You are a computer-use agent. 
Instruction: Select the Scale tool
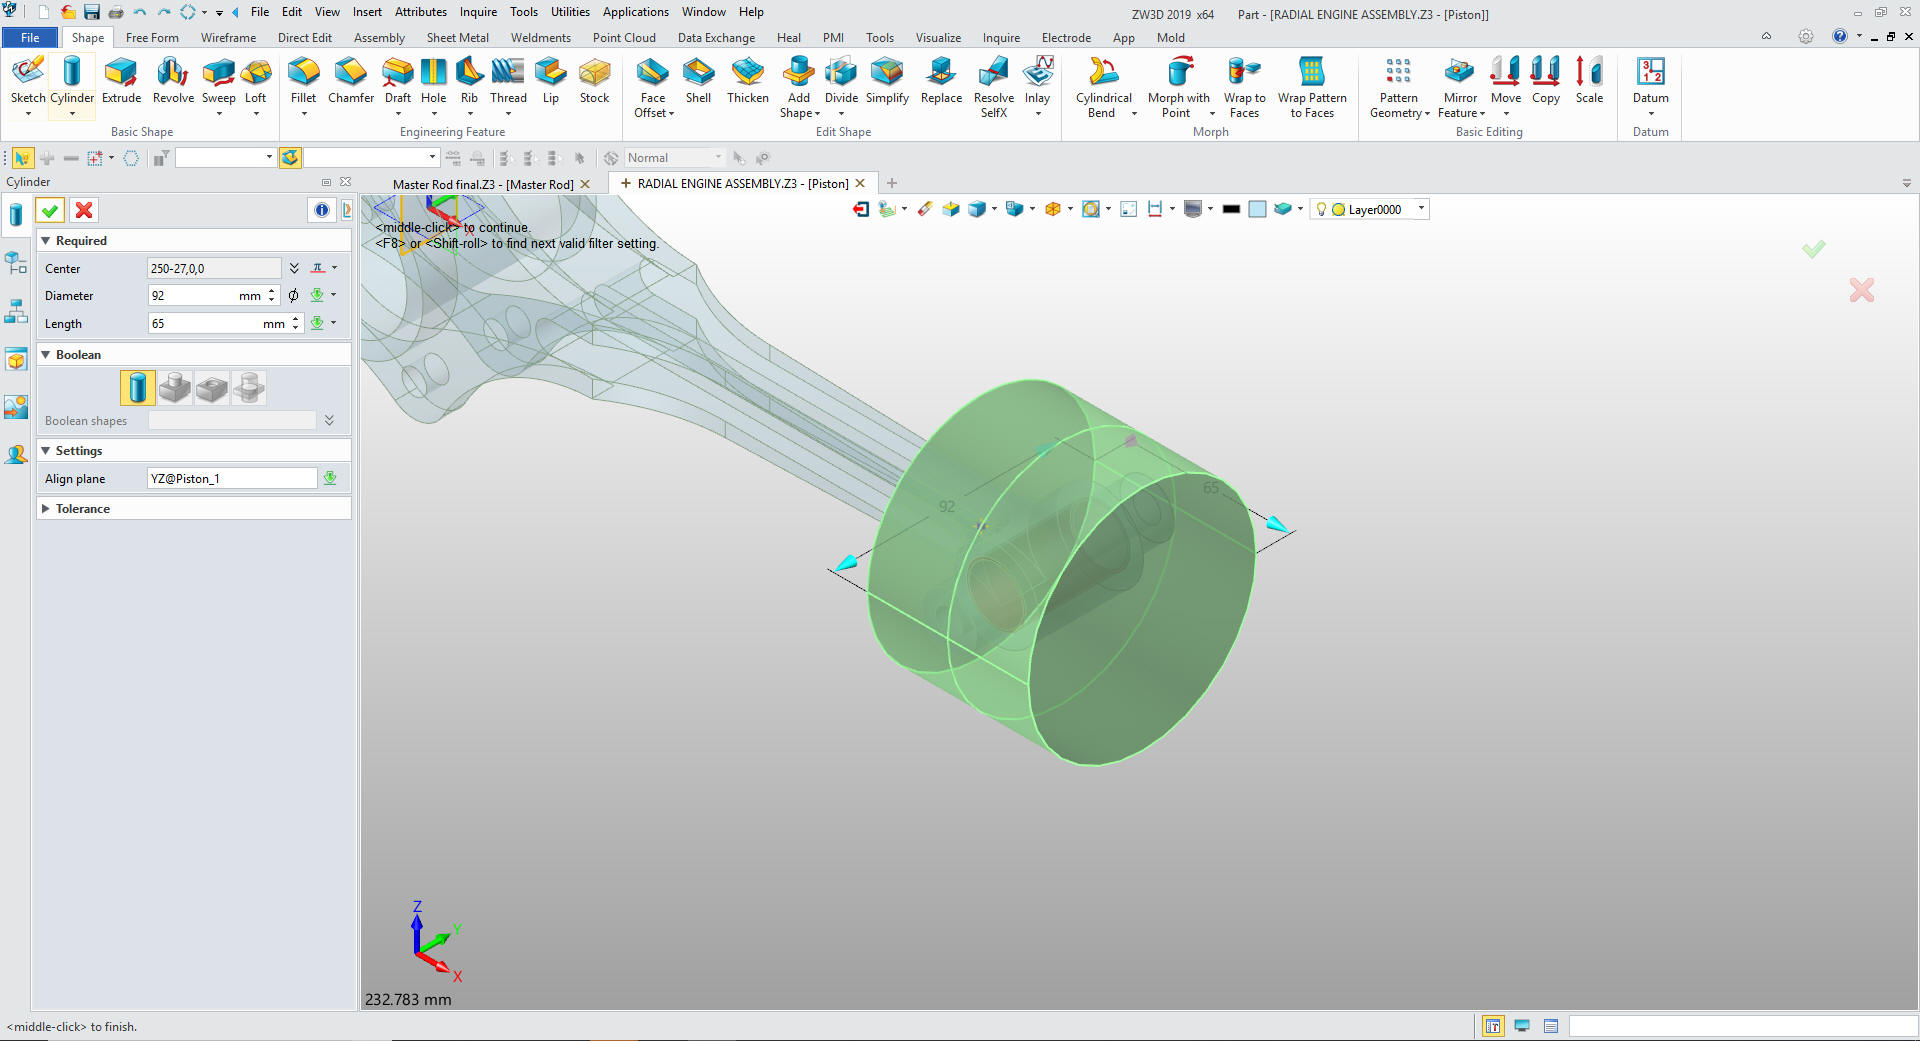pyautogui.click(x=1589, y=80)
